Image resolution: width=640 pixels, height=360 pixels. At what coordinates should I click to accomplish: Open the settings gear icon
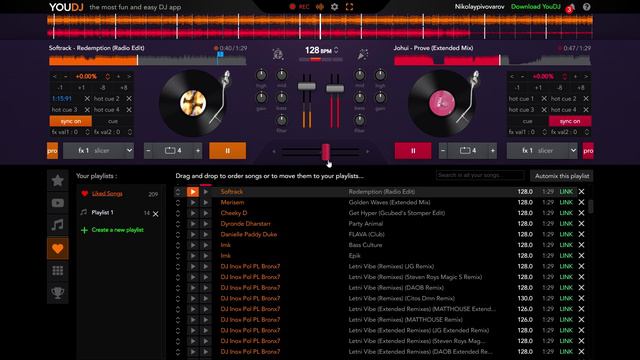point(334,7)
